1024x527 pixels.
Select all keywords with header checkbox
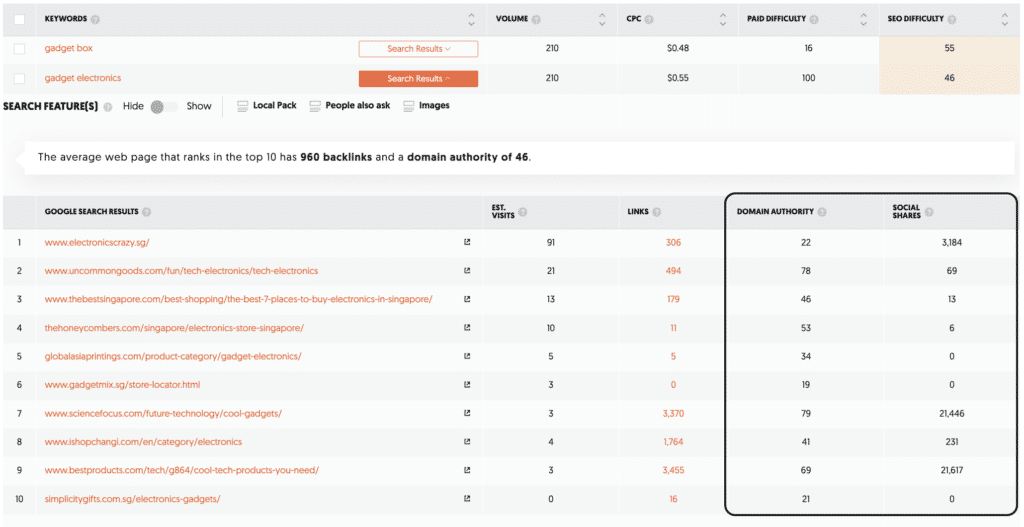coord(20,19)
